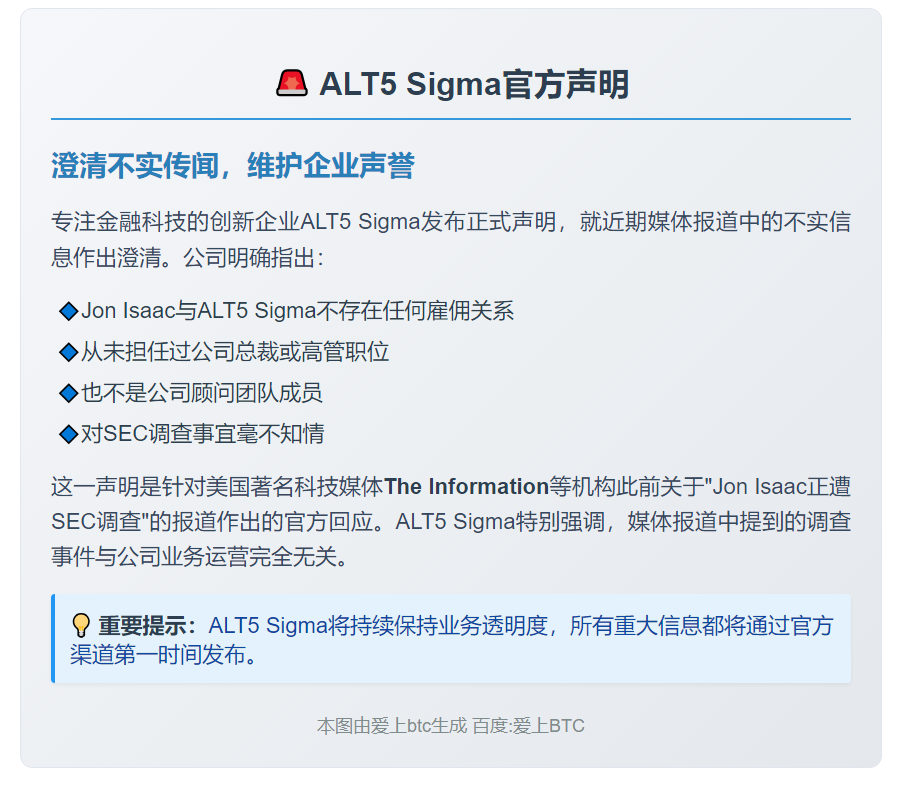Click the blue divider line under the title
Viewport: 902px width, 800px height.
pos(451,119)
